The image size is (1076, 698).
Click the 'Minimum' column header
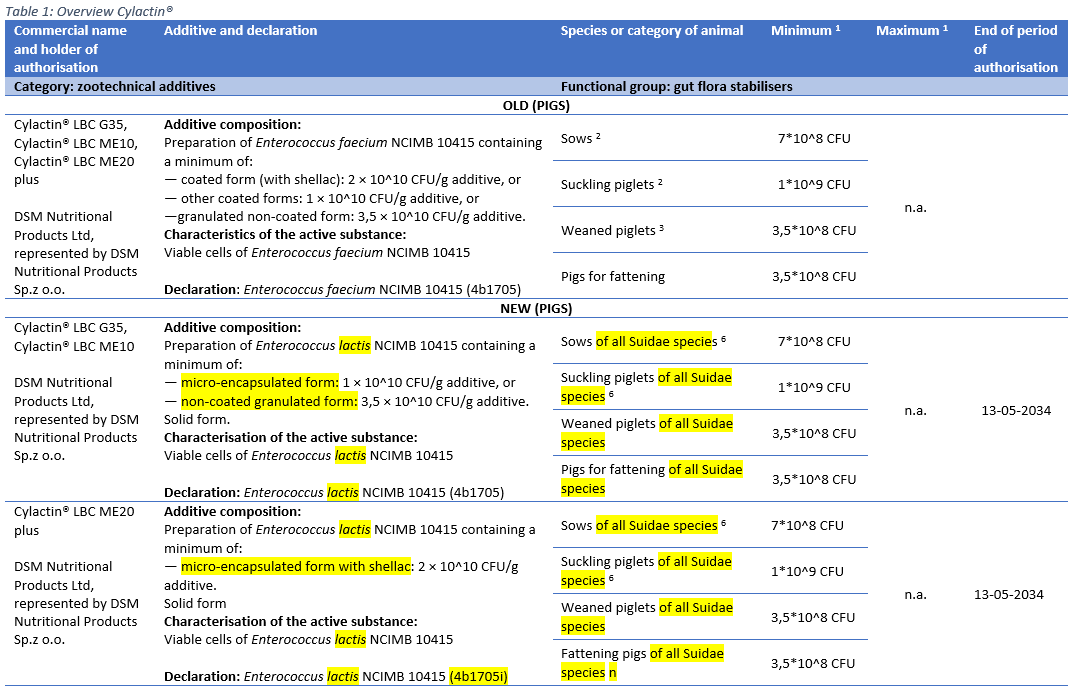804,31
